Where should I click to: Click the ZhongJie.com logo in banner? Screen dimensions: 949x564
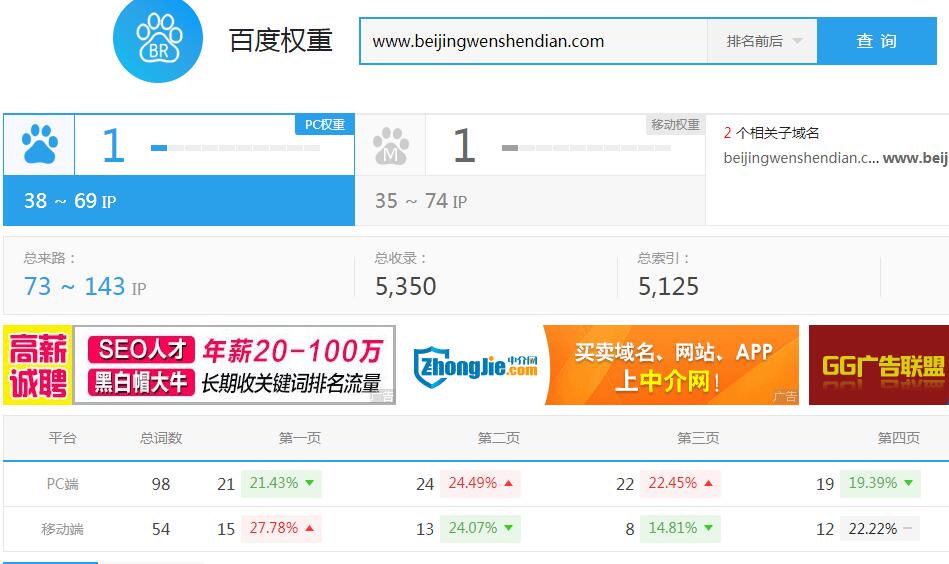[476, 364]
